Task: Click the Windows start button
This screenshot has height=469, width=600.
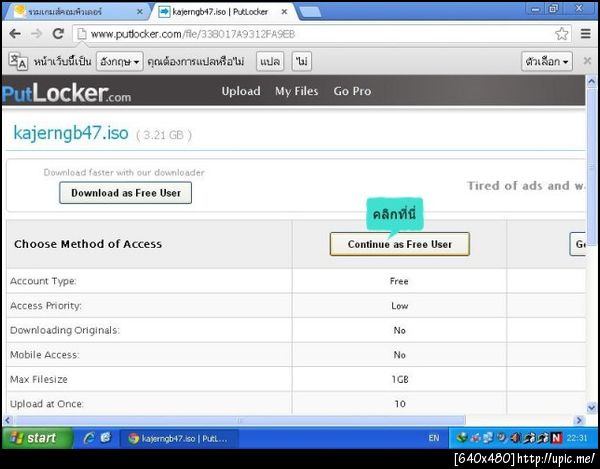Action: coord(36,438)
